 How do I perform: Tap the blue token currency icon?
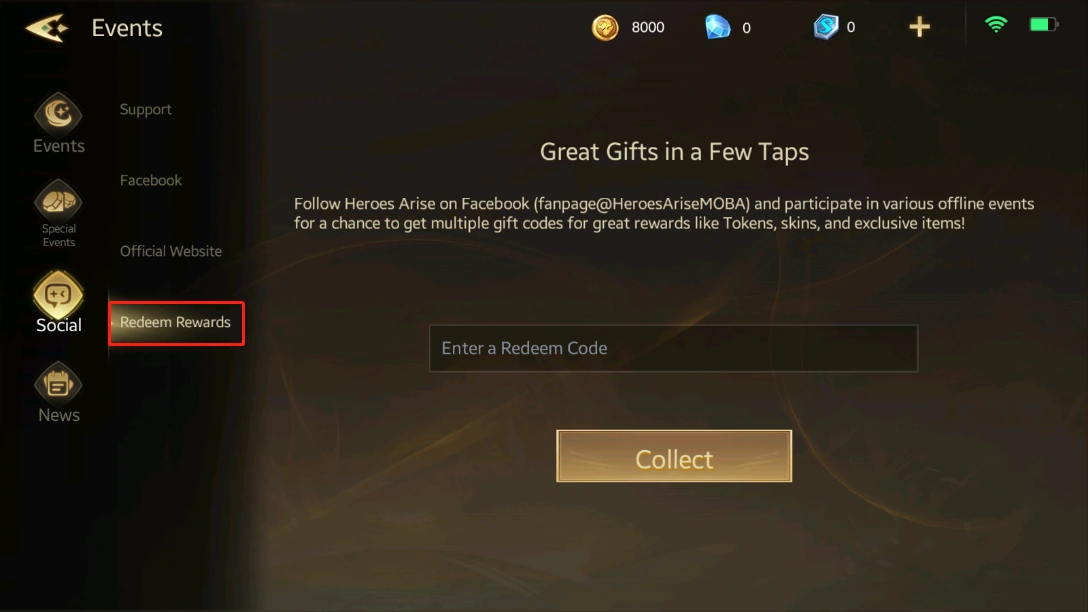826,27
